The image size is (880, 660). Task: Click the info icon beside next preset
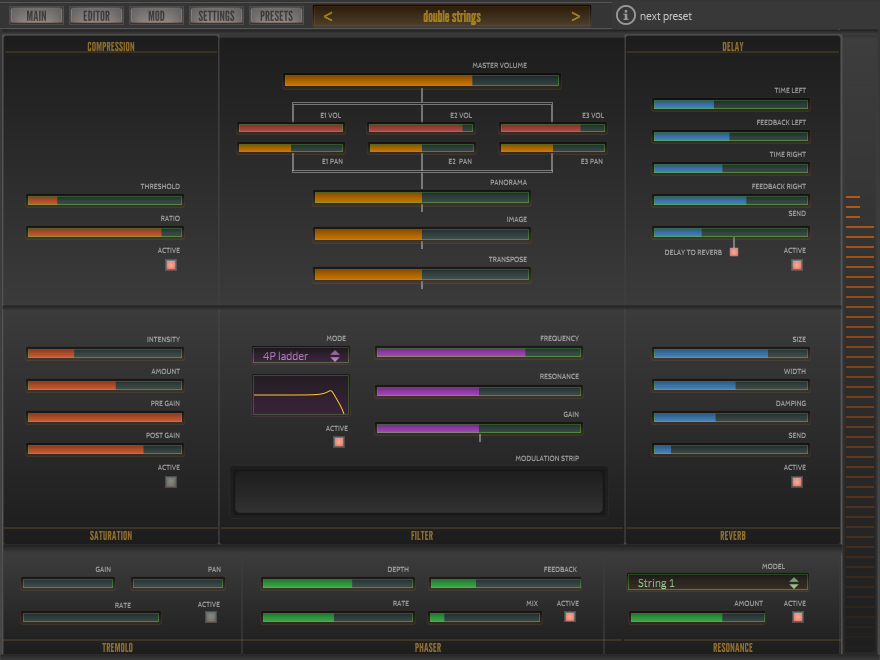[626, 16]
